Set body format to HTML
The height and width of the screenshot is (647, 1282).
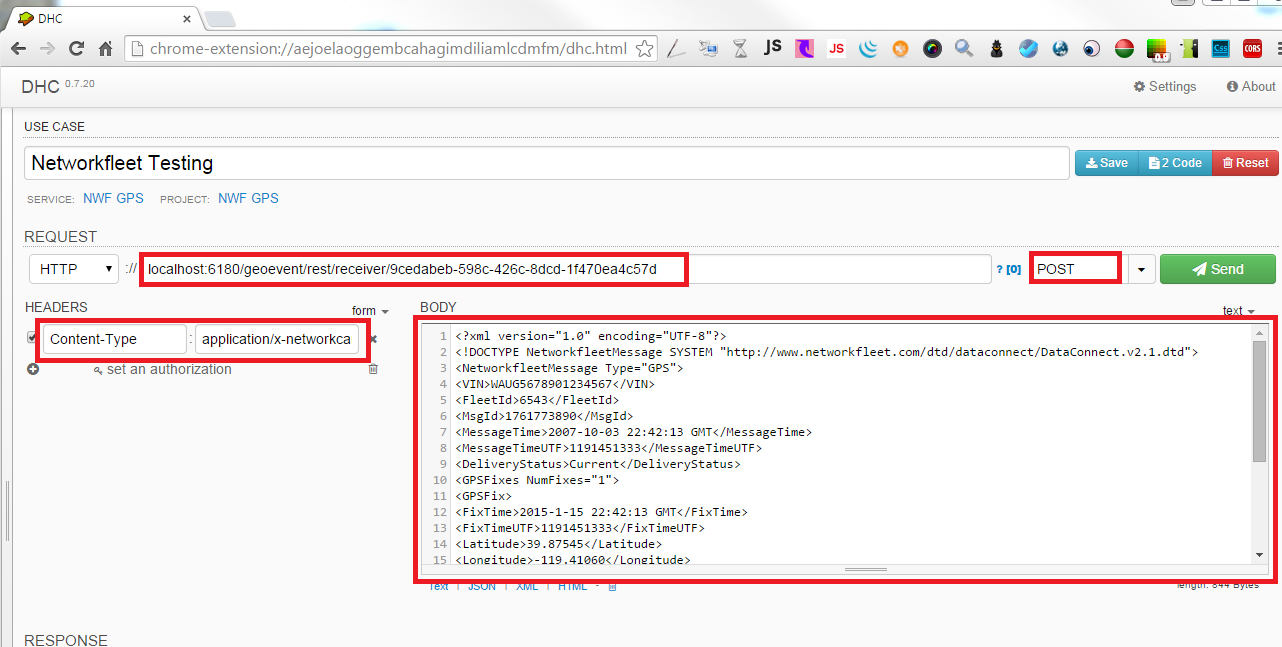click(573, 587)
